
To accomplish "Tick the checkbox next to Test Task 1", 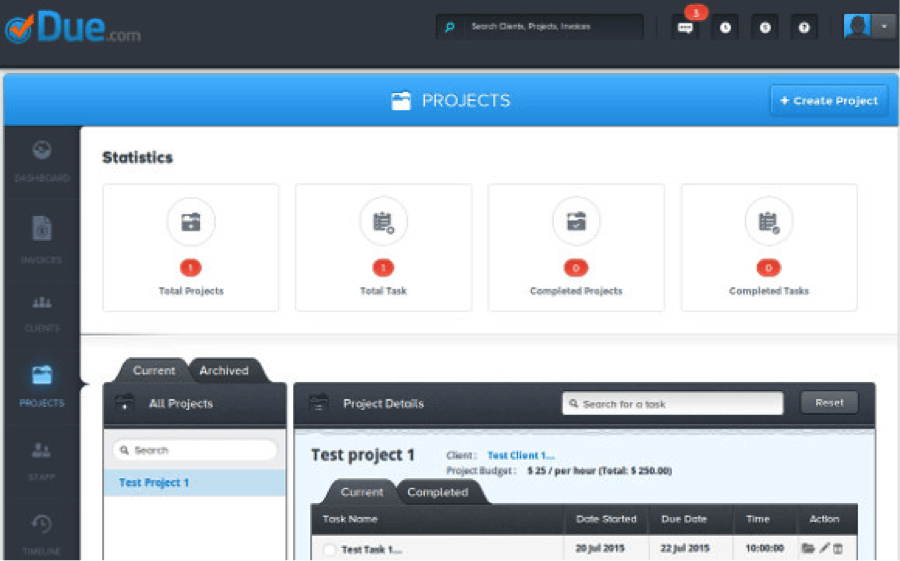I will 329,550.
